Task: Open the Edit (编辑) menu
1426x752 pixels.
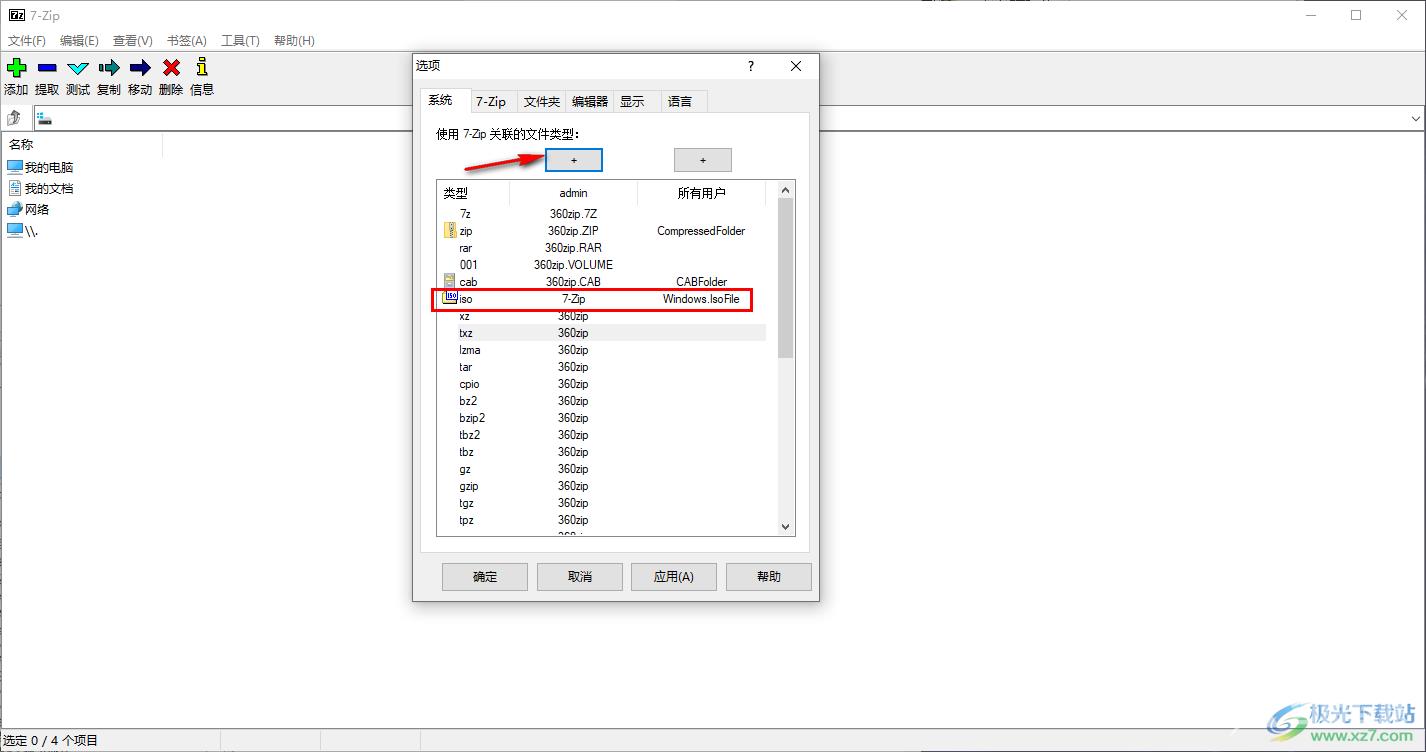Action: [79, 41]
